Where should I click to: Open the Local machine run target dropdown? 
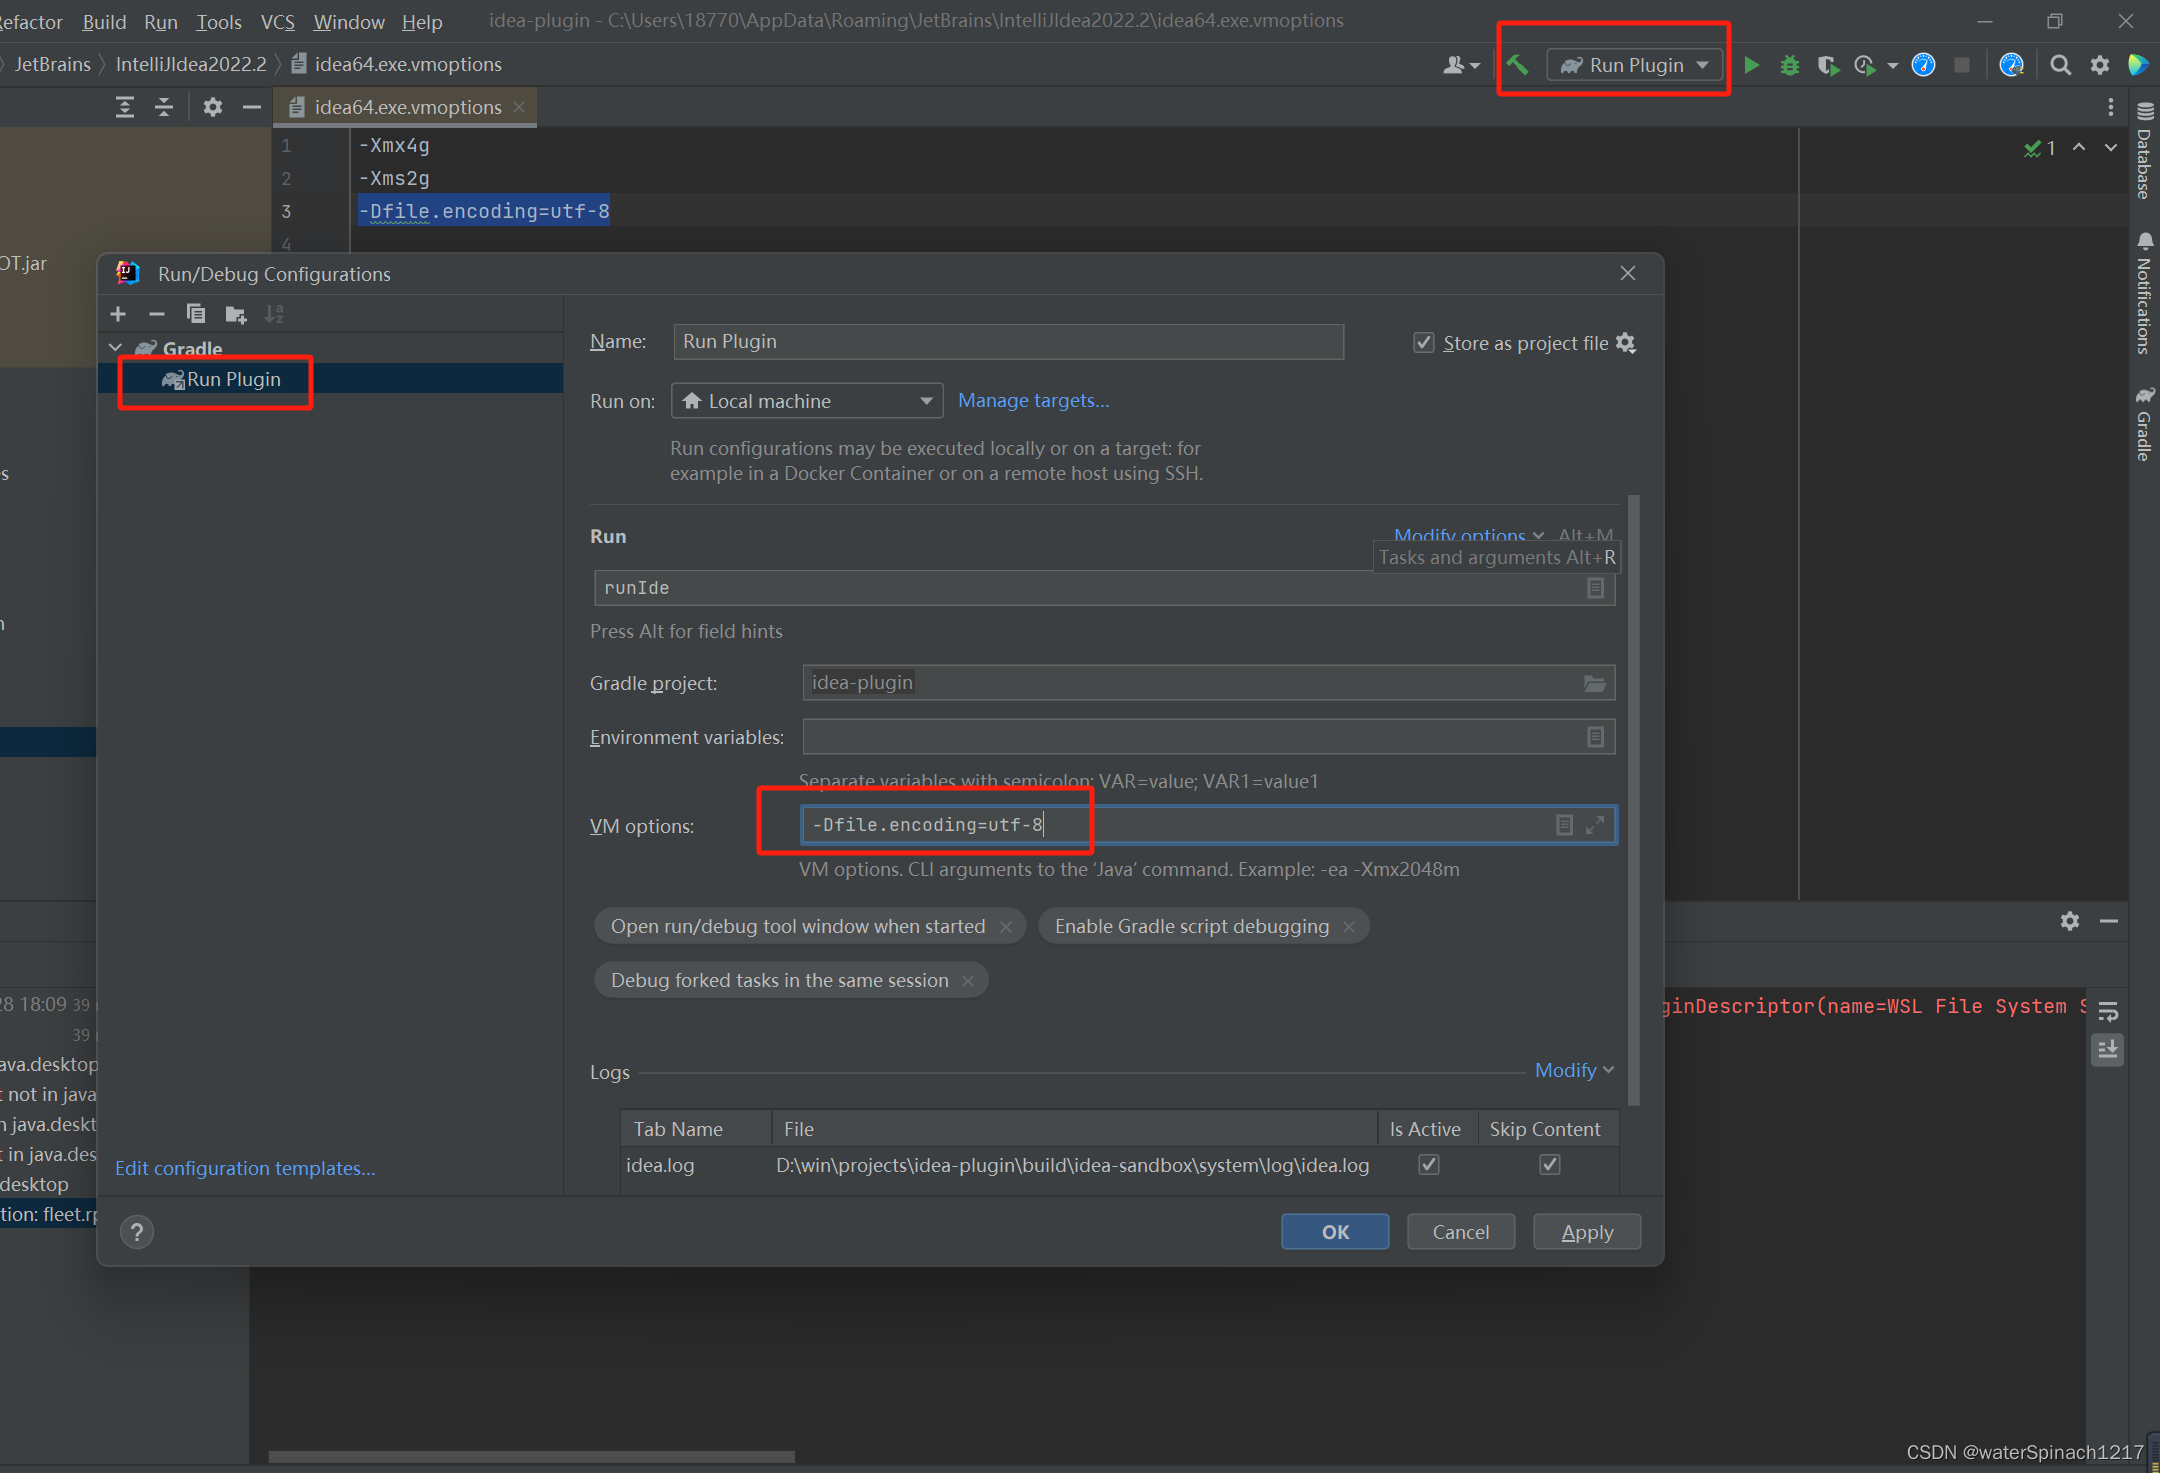click(x=807, y=401)
